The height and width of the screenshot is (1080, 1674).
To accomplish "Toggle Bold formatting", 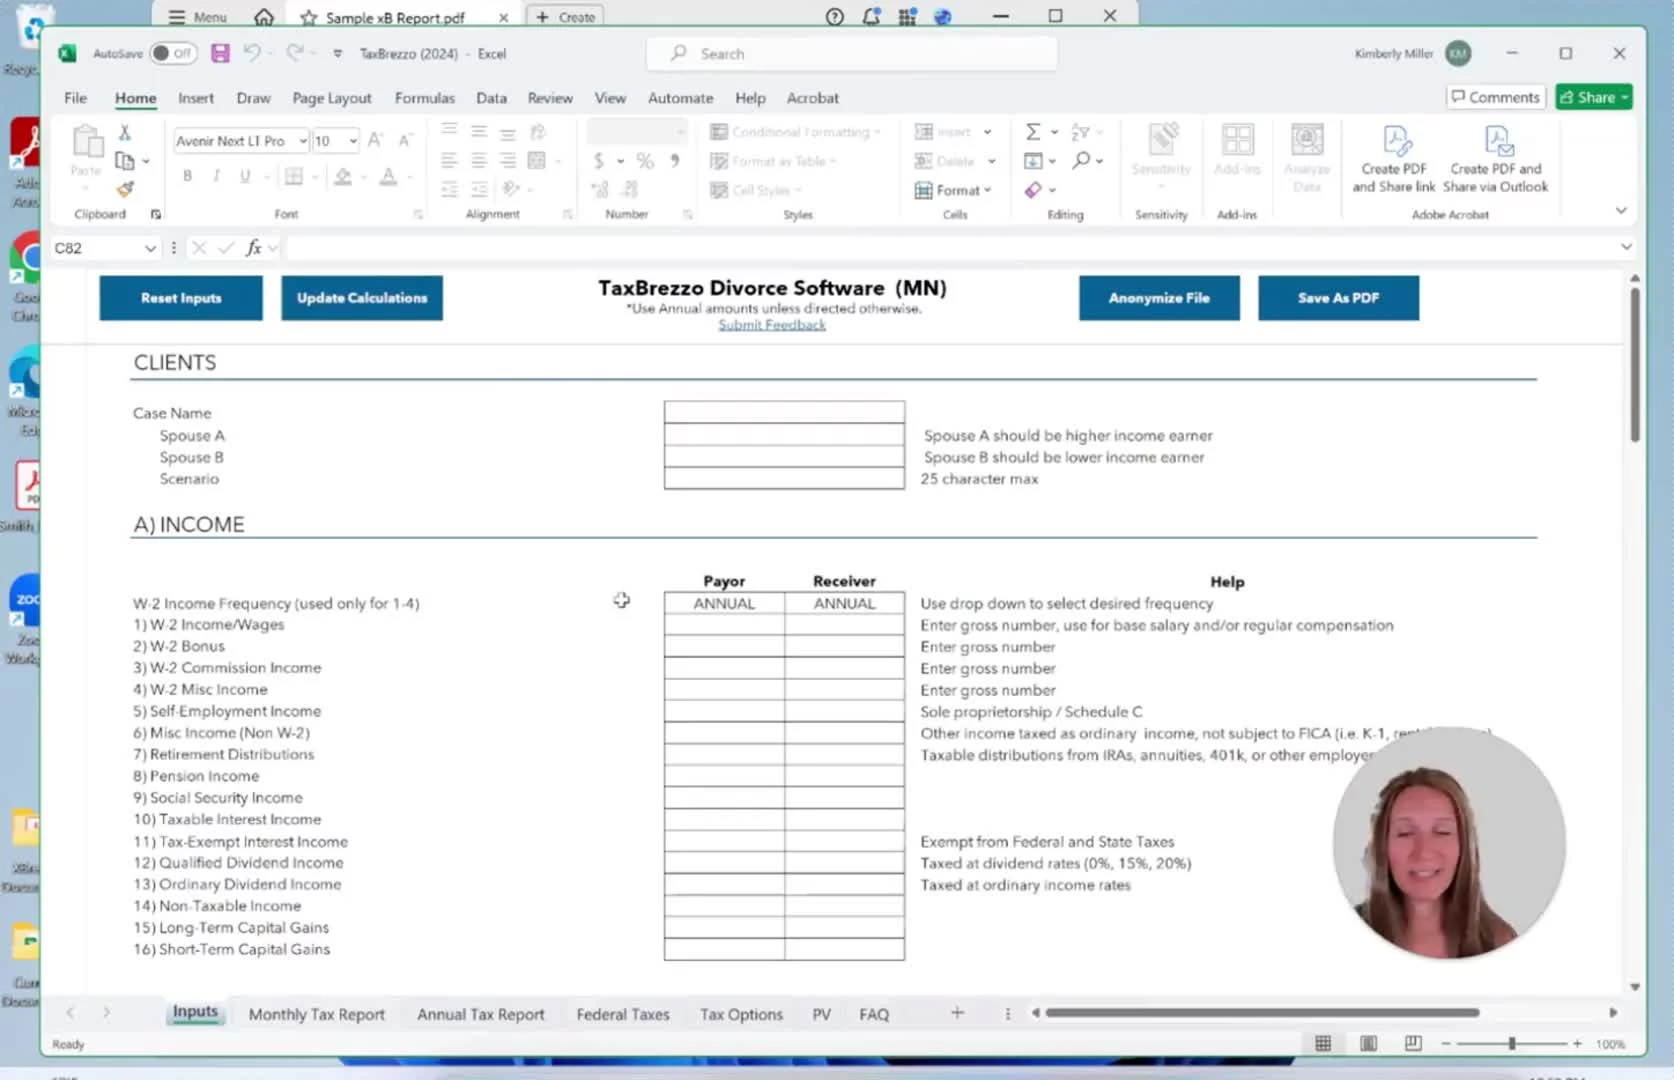I will [x=187, y=176].
